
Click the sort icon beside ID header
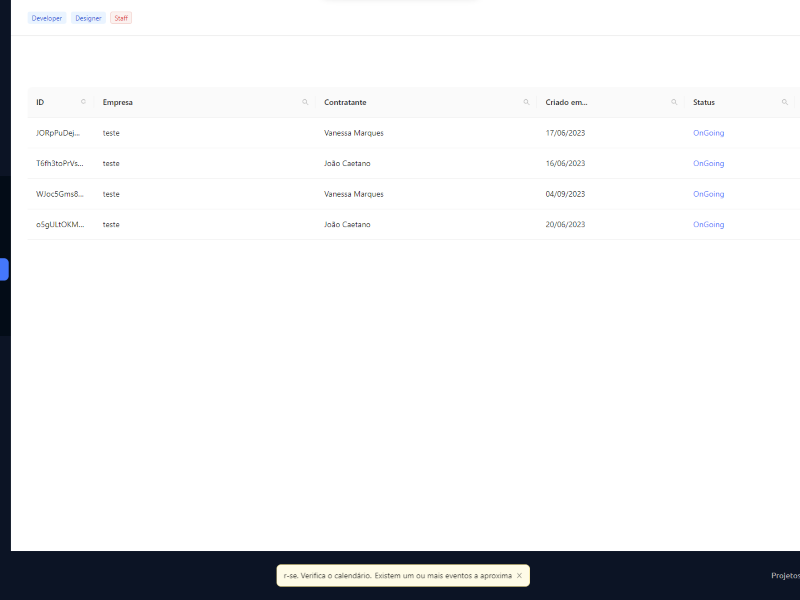tap(83, 102)
